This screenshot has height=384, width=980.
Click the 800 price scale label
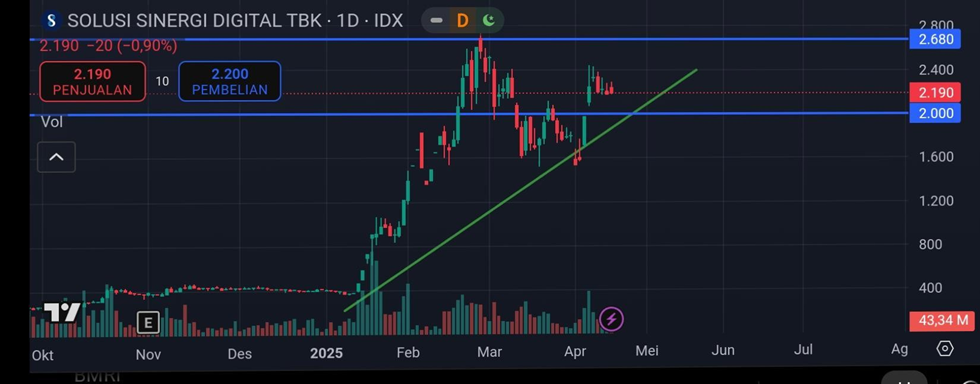pos(931,245)
